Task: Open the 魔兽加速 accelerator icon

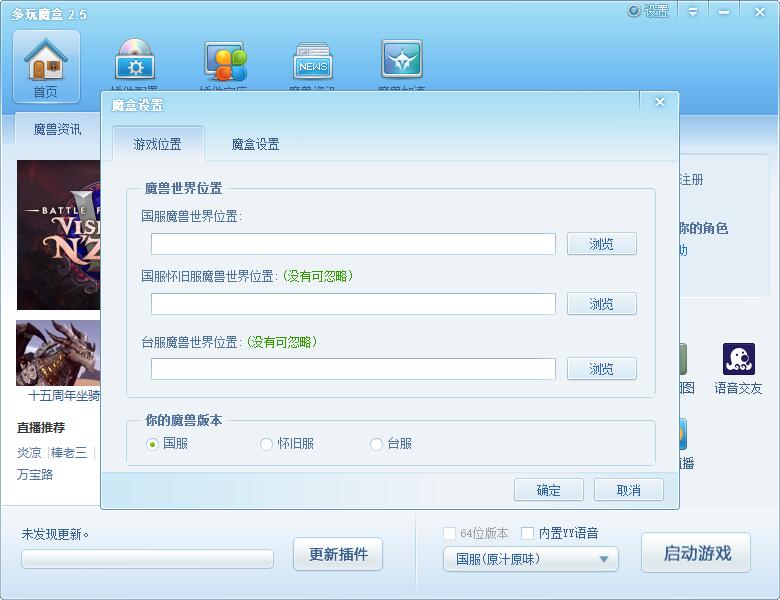Action: tap(401, 61)
